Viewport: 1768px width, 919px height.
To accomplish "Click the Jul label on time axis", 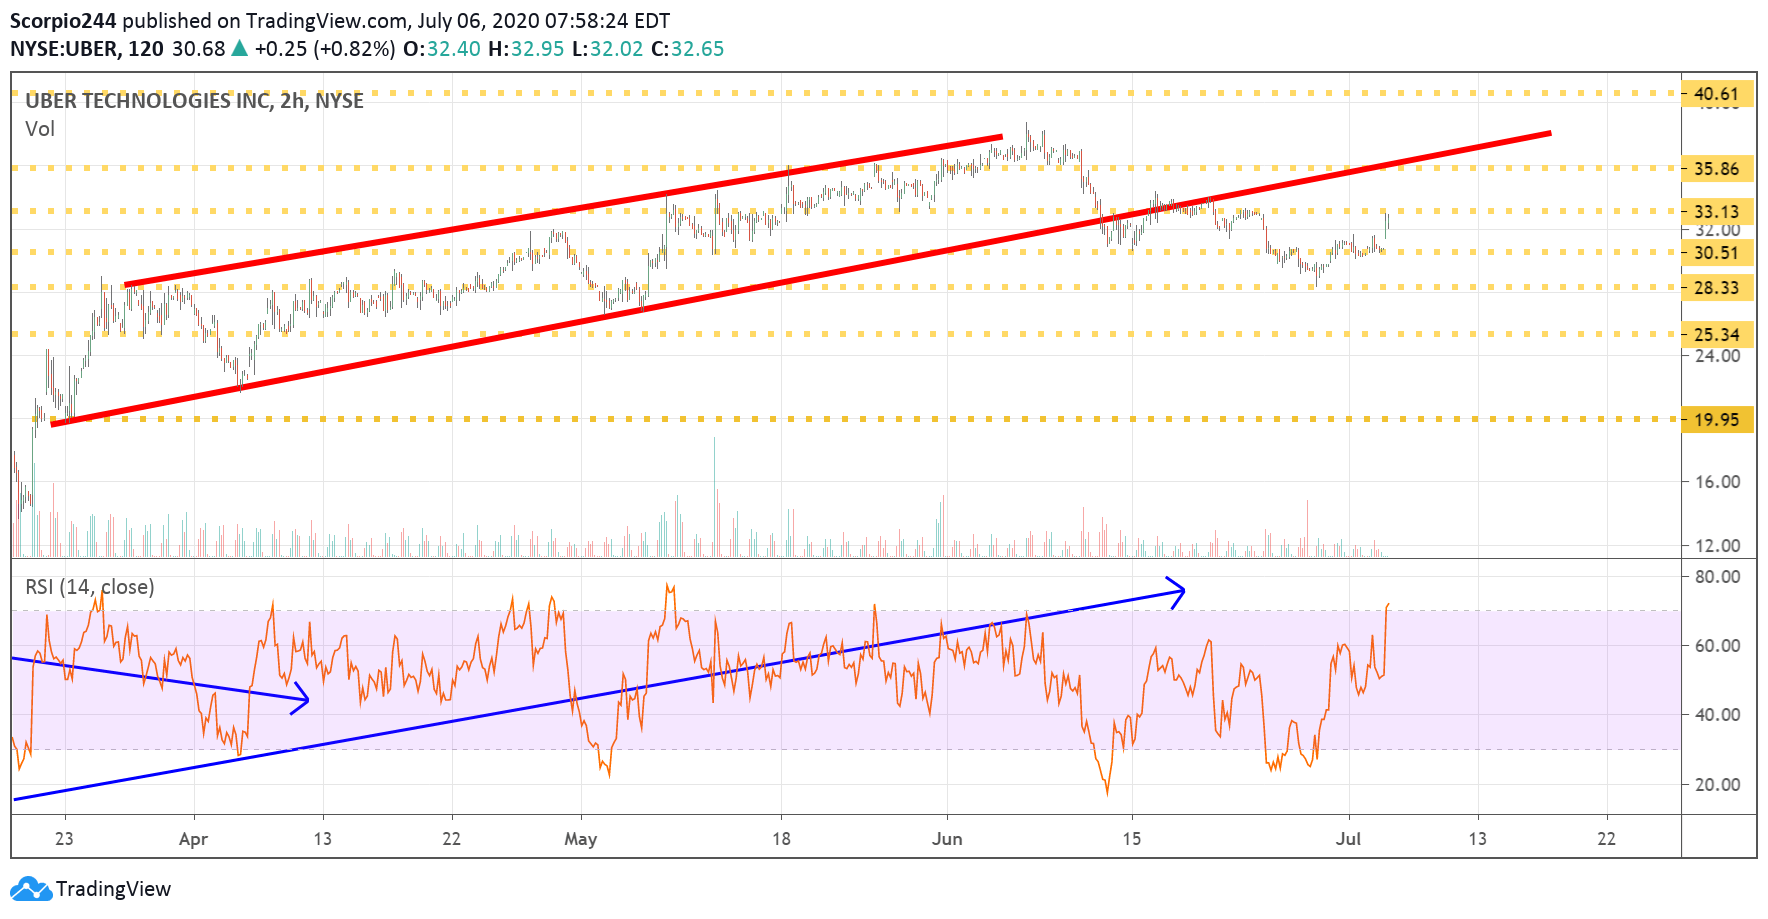I will 1349,839.
